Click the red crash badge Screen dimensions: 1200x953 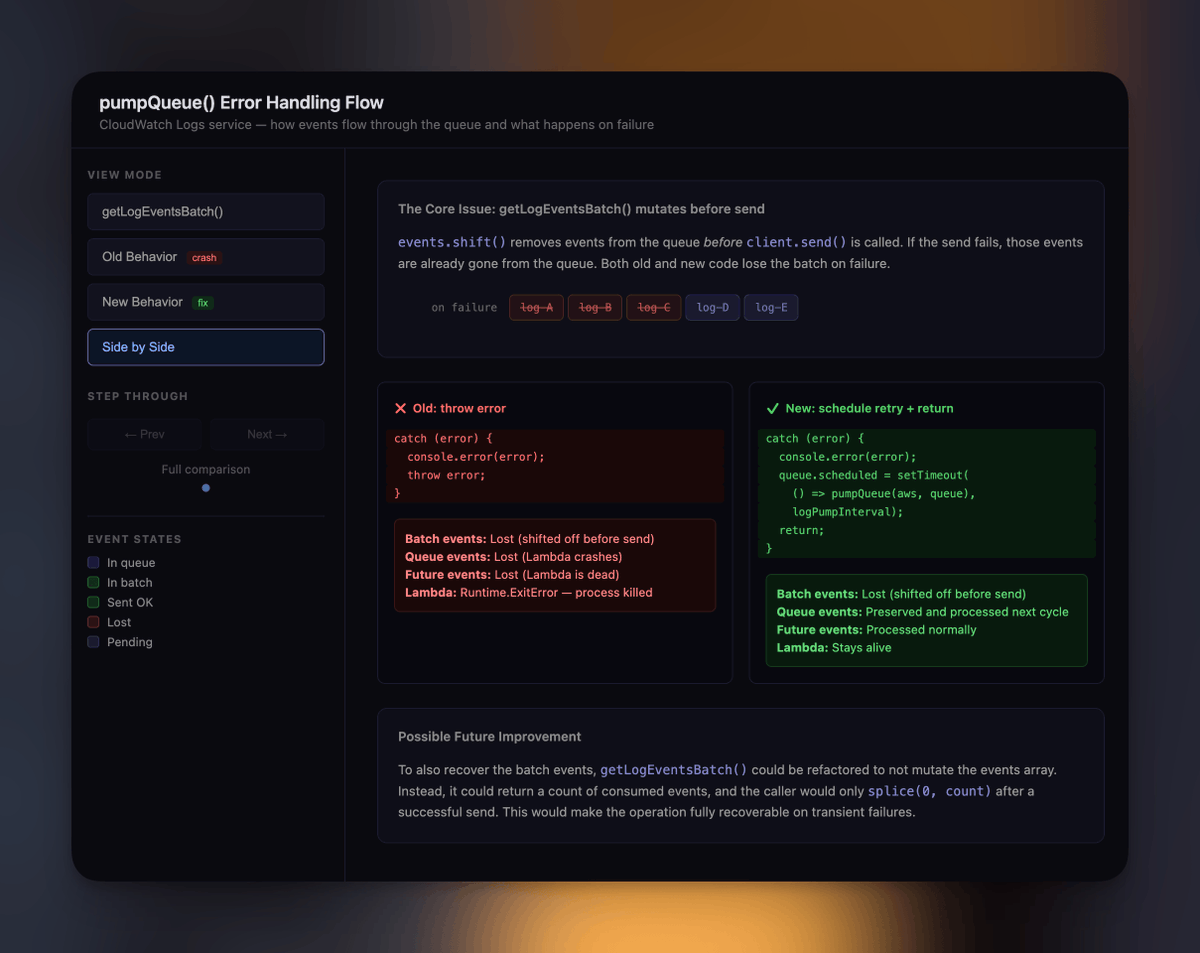pyautogui.click(x=204, y=258)
